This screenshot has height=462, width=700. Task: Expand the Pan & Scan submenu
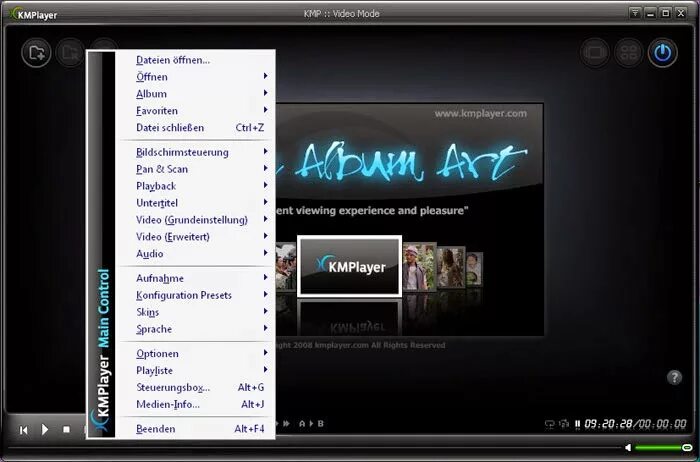196,169
